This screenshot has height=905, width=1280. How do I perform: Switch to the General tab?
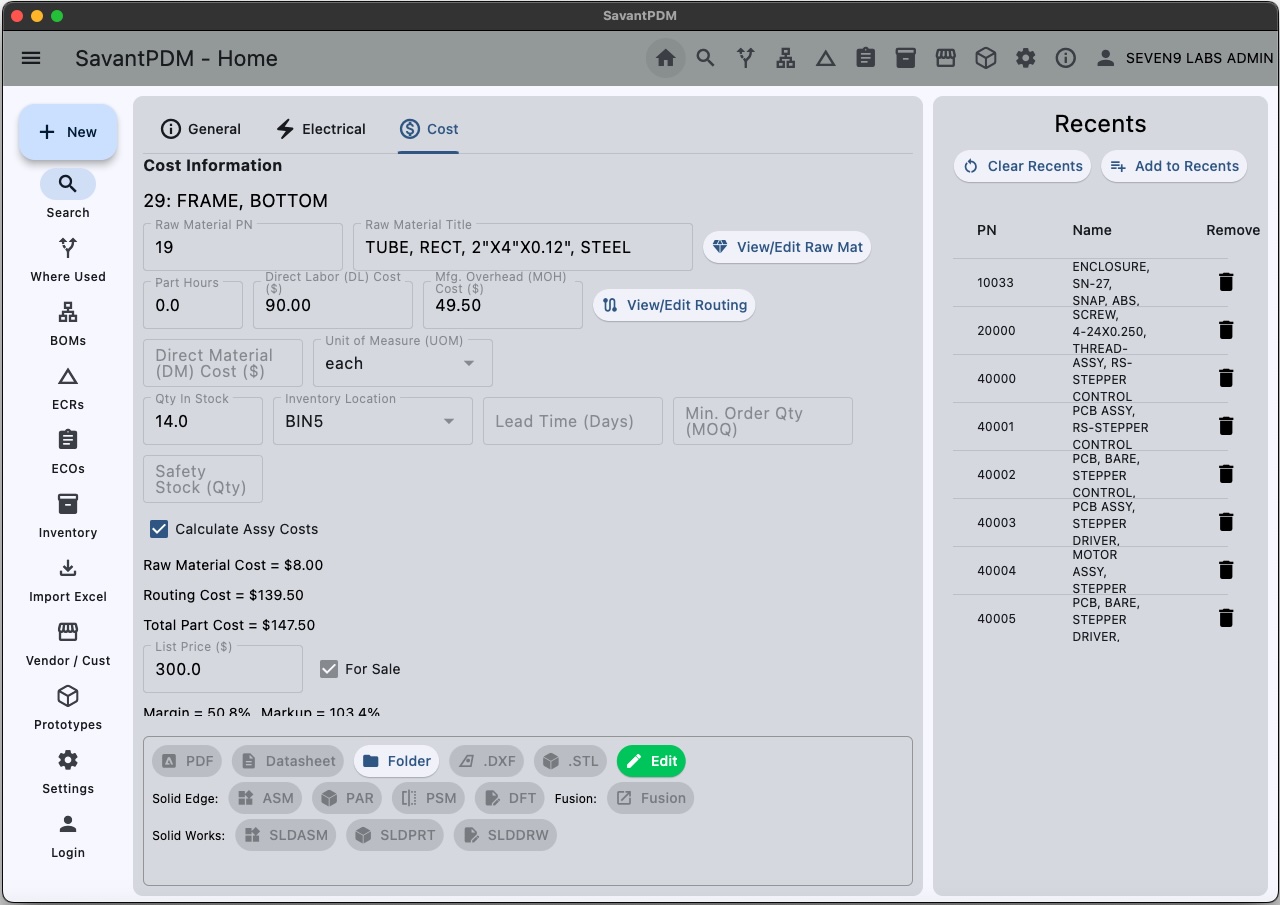pyautogui.click(x=201, y=129)
